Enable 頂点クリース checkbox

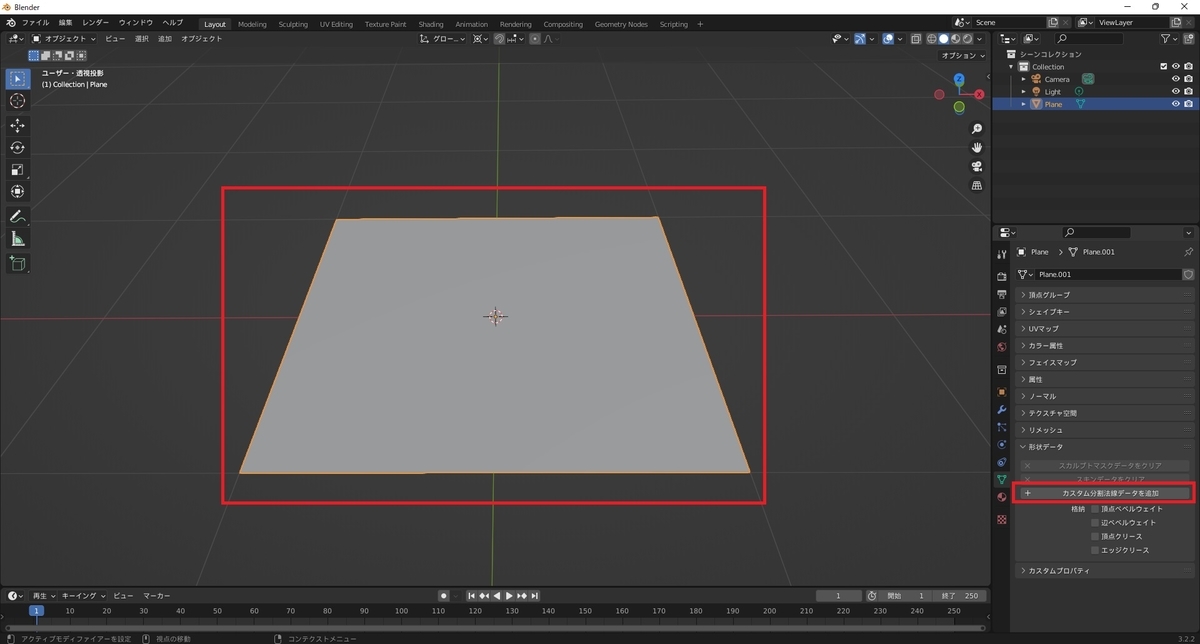(1095, 537)
